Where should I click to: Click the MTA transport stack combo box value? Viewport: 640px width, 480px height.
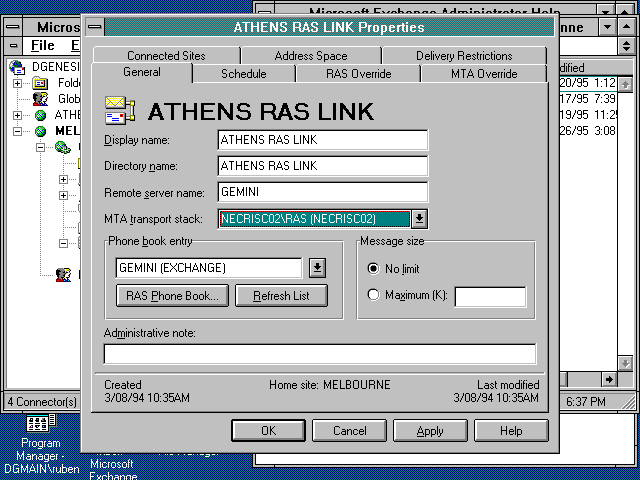[314, 219]
